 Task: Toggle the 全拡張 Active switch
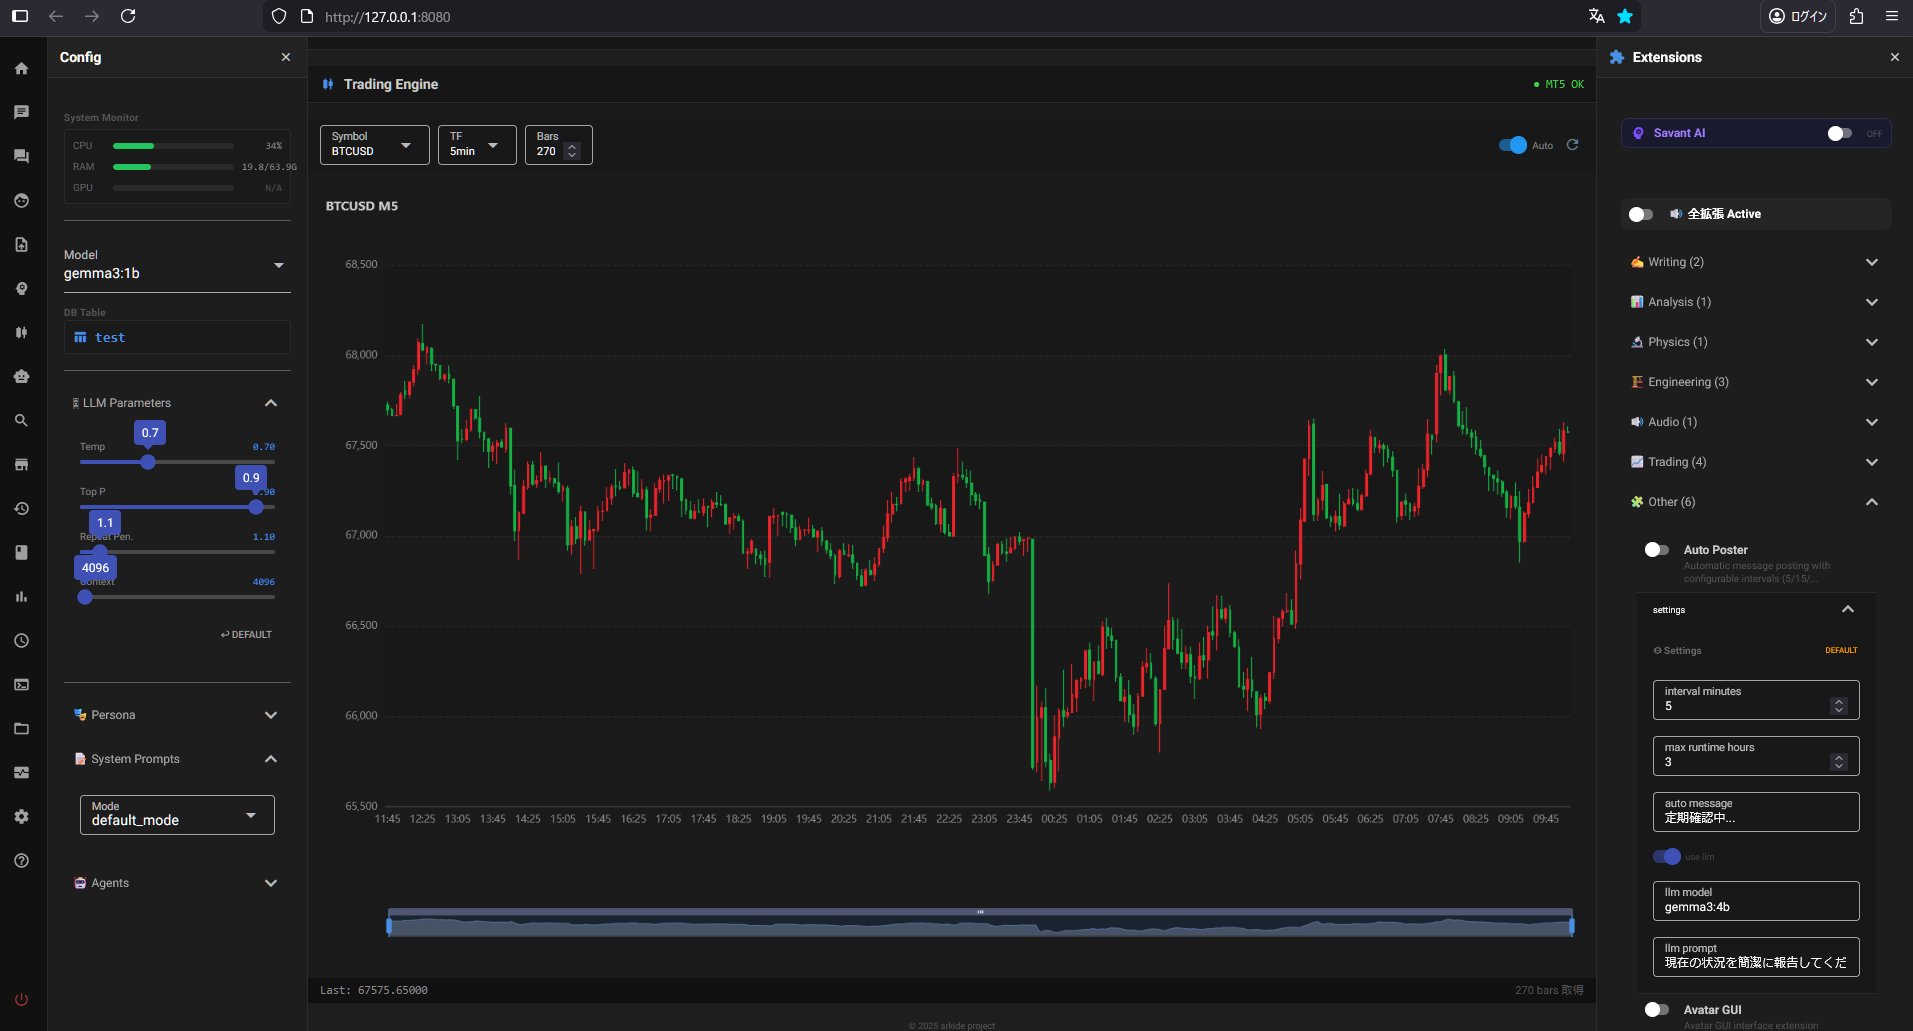pos(1640,214)
